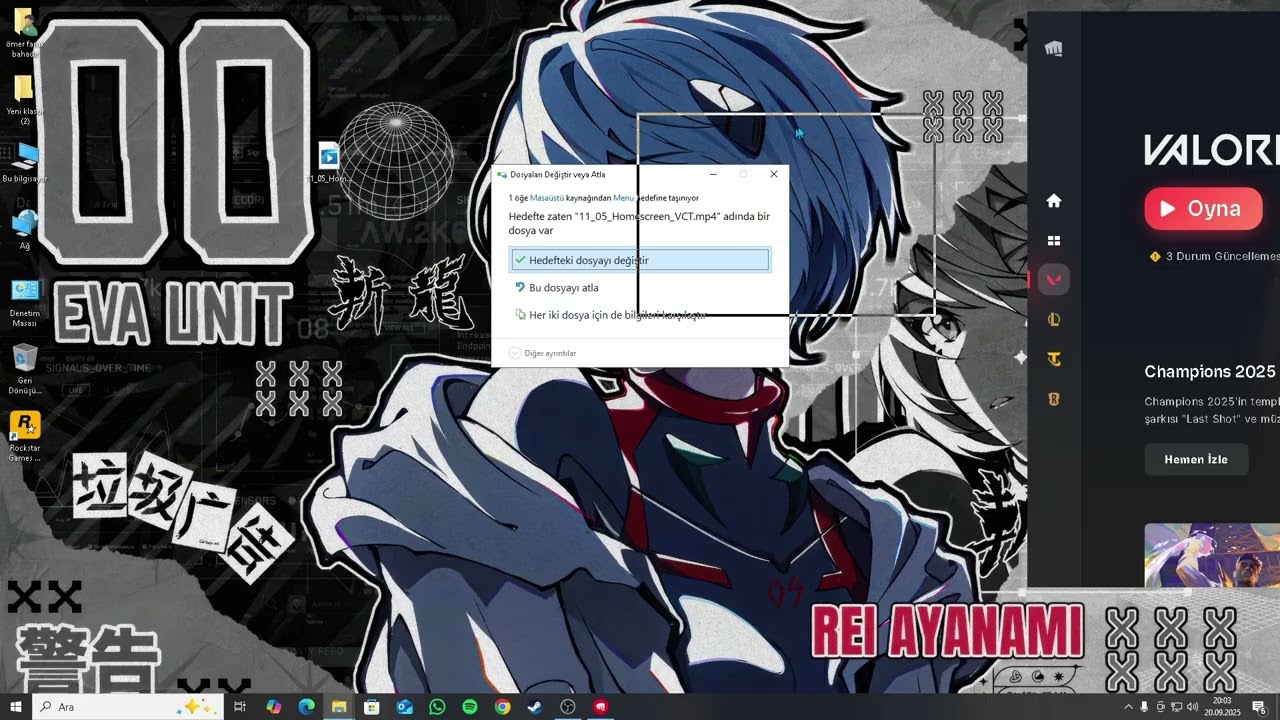Select League of Legends in Riot sidebar
This screenshot has height=720, width=1280.
tap(1053, 320)
